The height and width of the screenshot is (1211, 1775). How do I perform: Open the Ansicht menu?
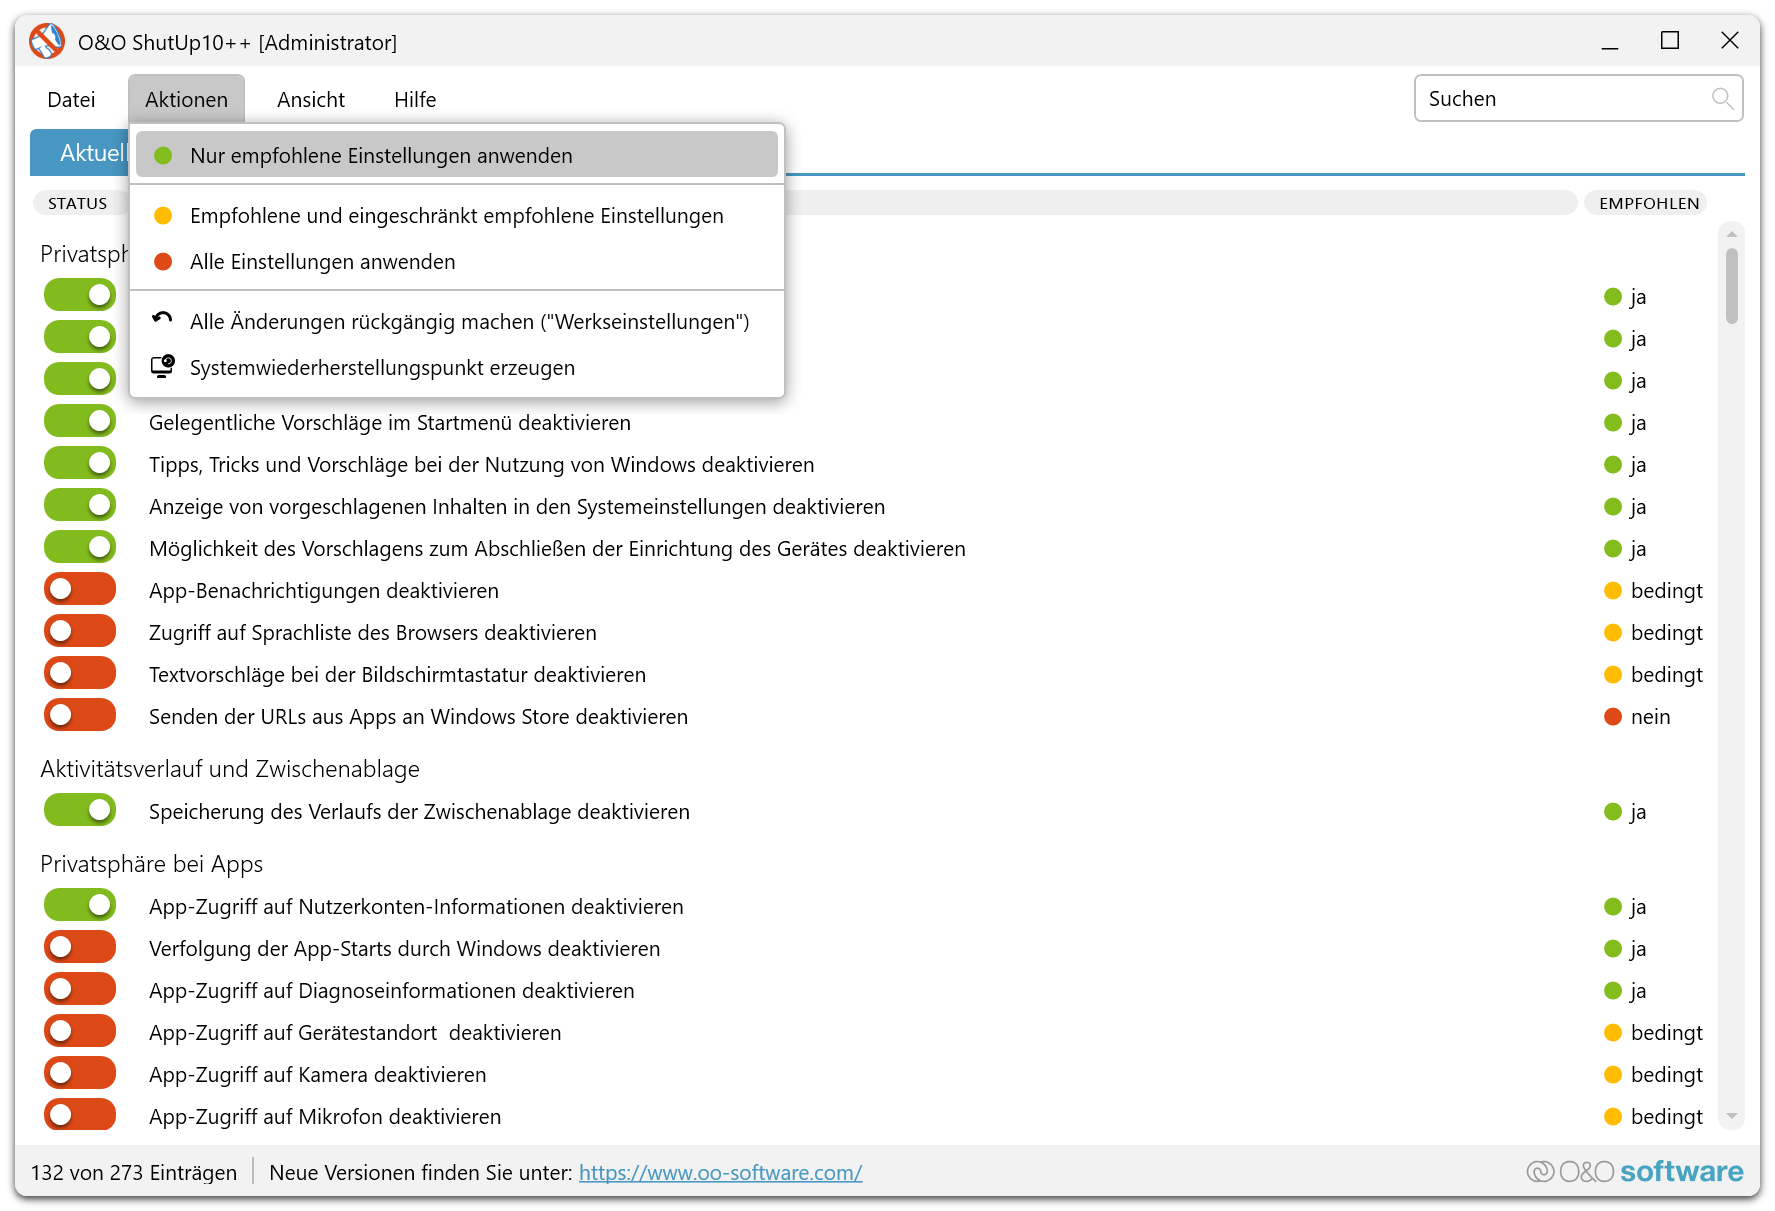(310, 100)
